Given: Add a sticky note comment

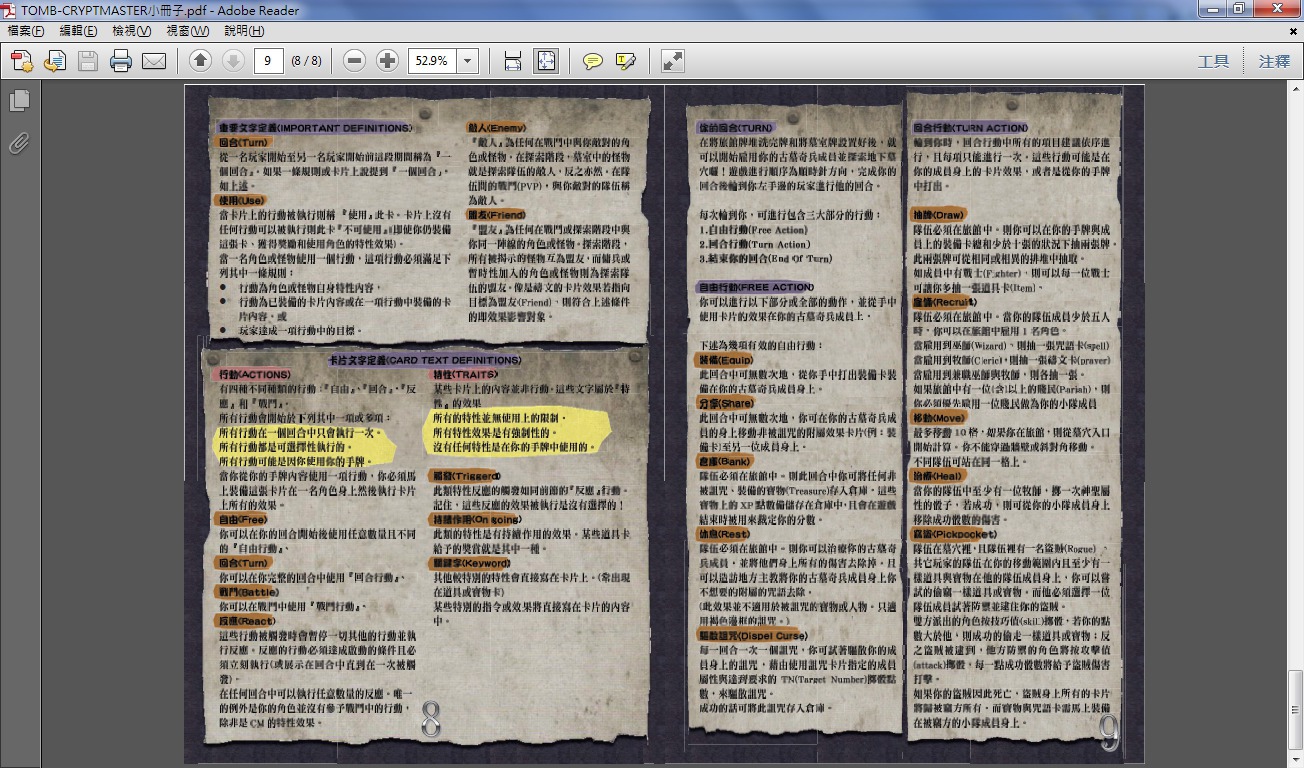Looking at the screenshot, I should [x=593, y=61].
